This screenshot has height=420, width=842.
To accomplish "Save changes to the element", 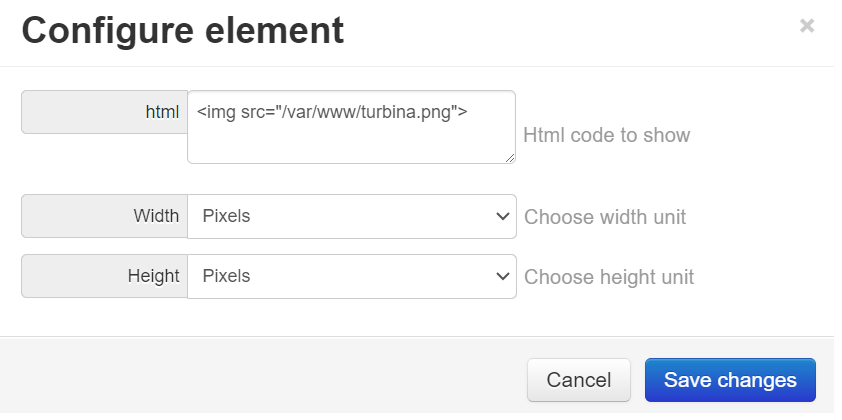I will 730,380.
